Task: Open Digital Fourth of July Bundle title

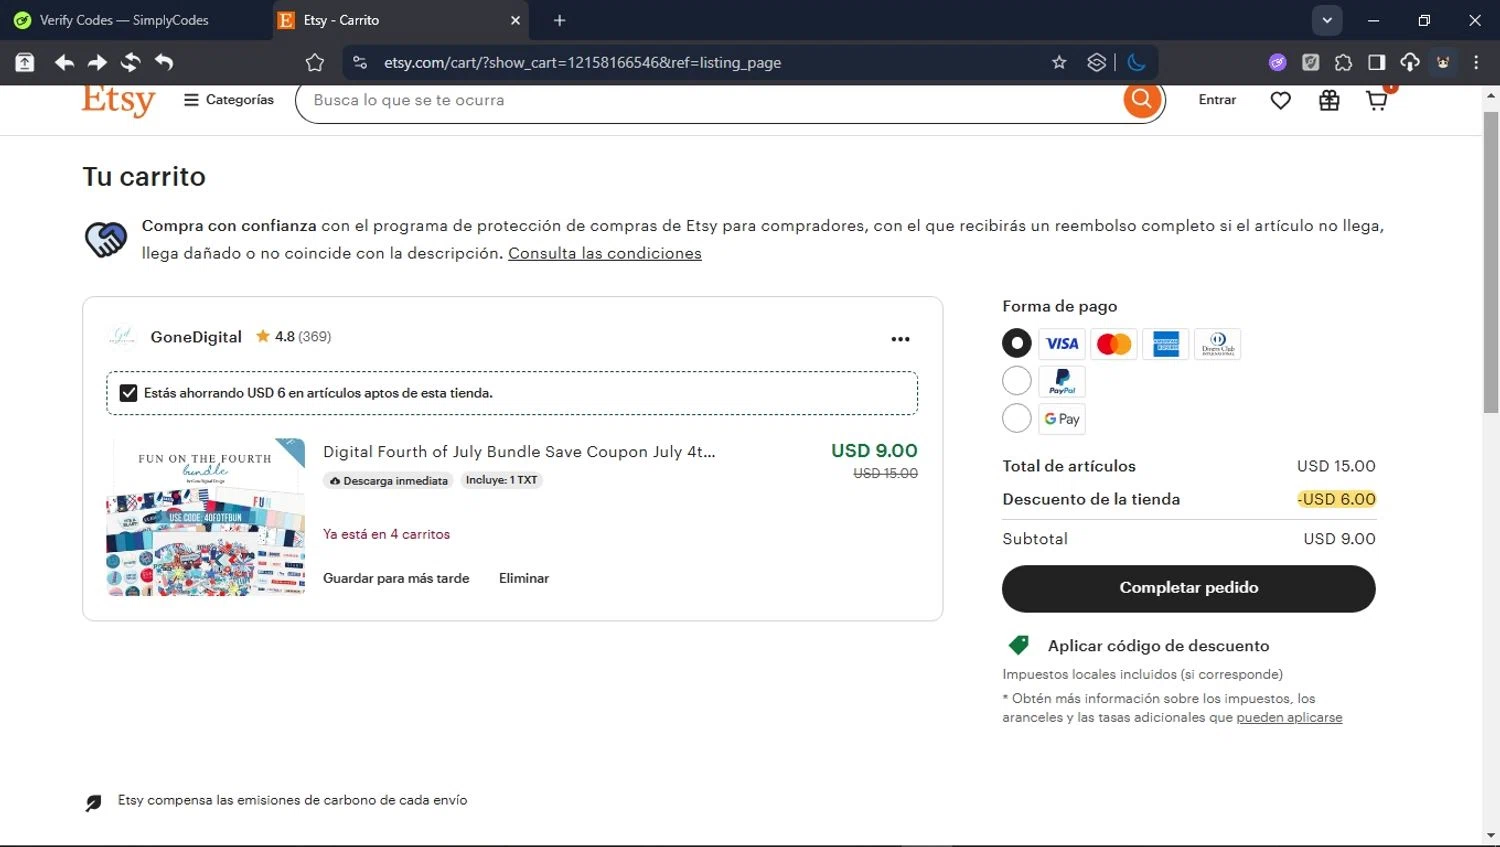Action: pos(519,452)
